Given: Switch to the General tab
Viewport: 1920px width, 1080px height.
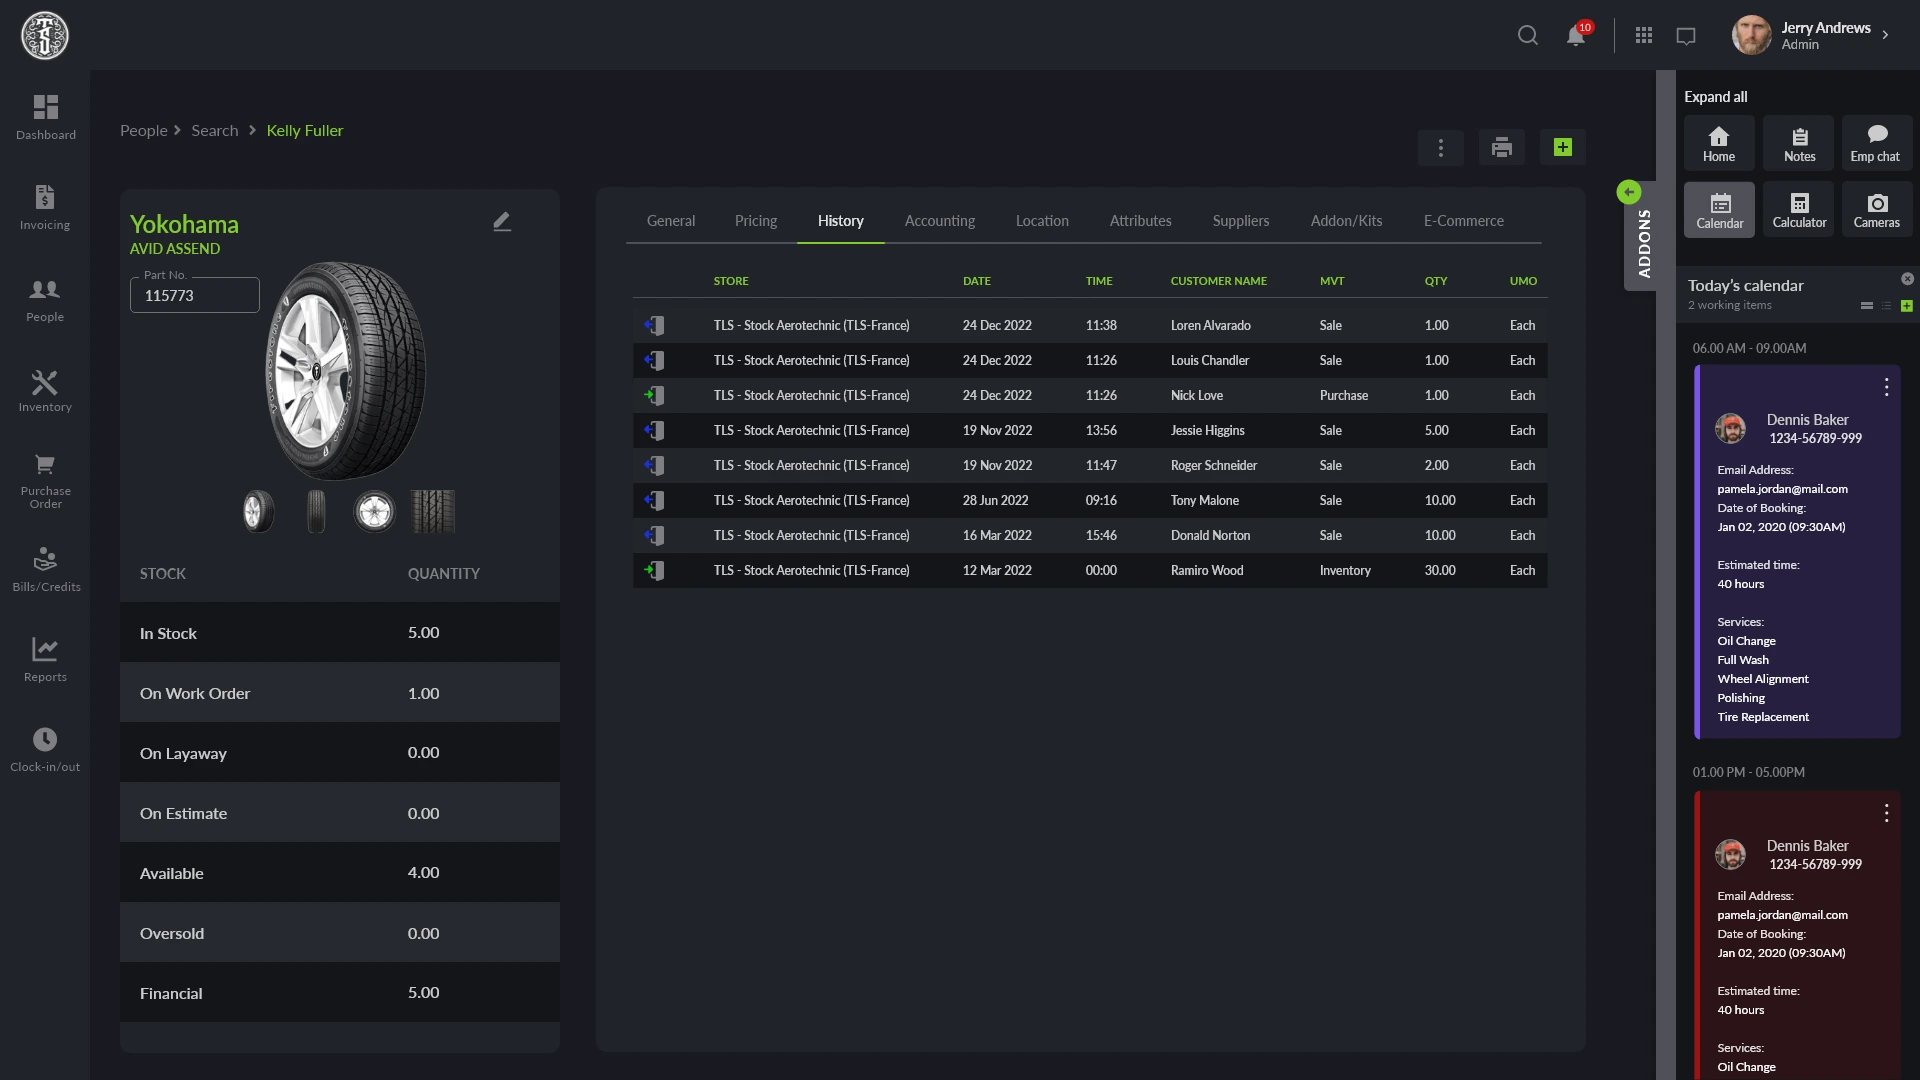Looking at the screenshot, I should 670,221.
